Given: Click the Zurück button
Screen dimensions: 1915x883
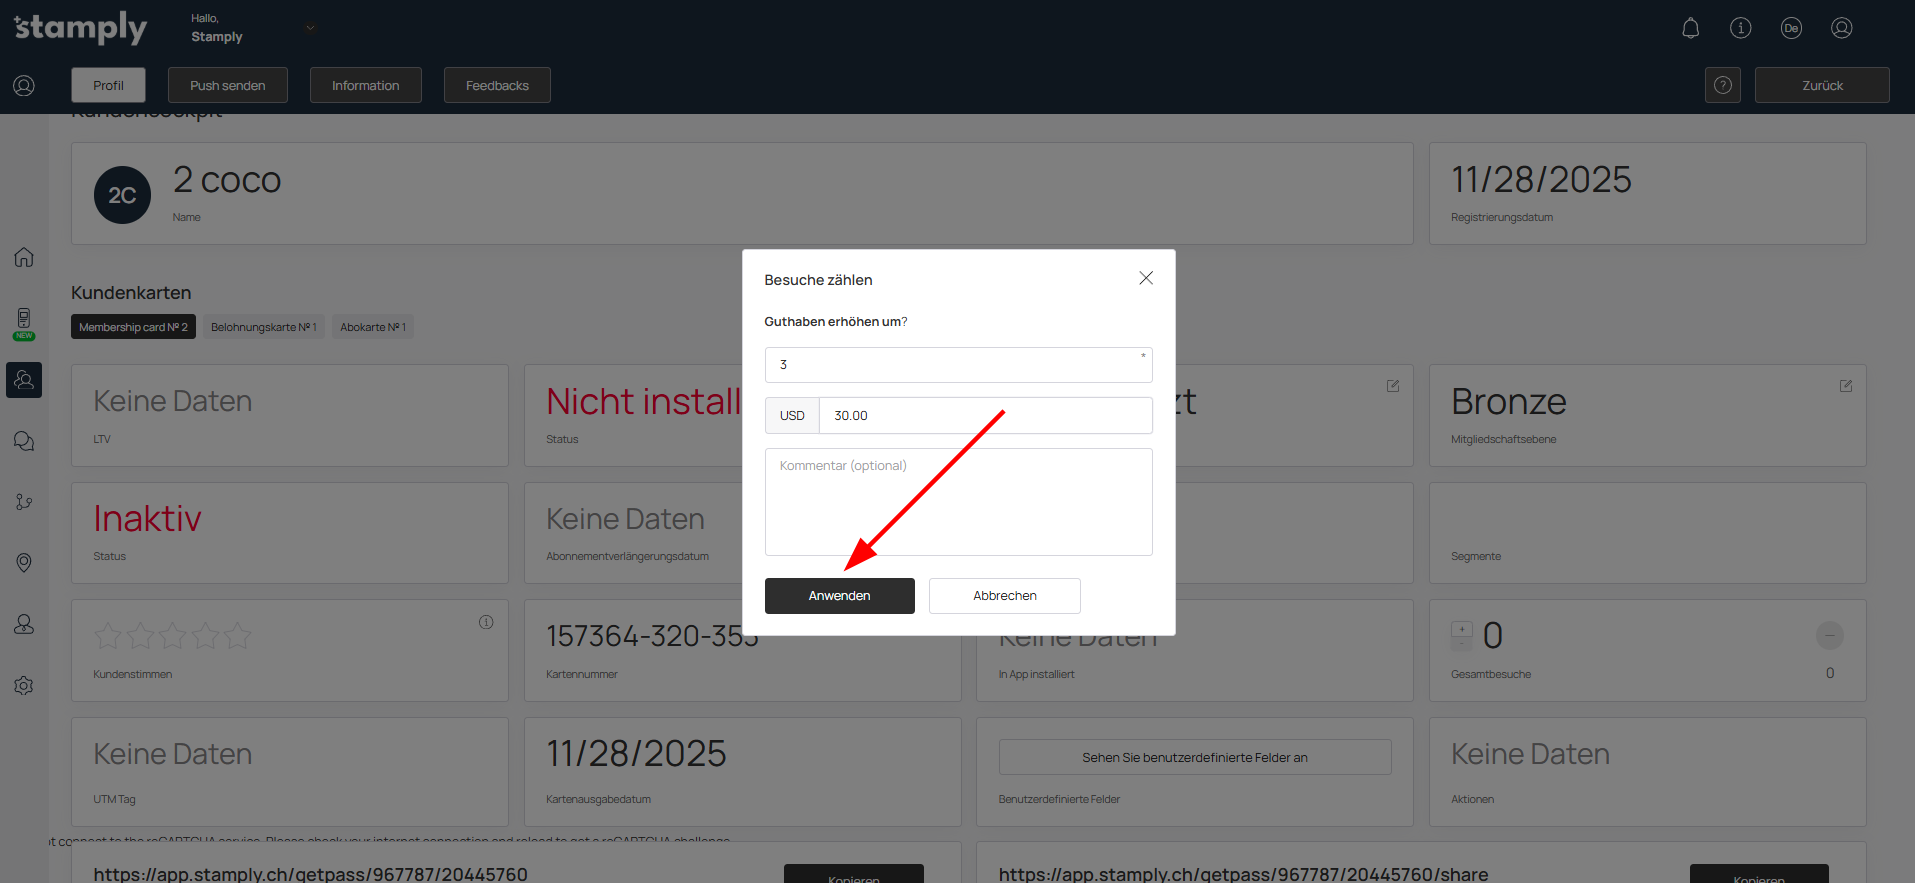Looking at the screenshot, I should pos(1821,85).
